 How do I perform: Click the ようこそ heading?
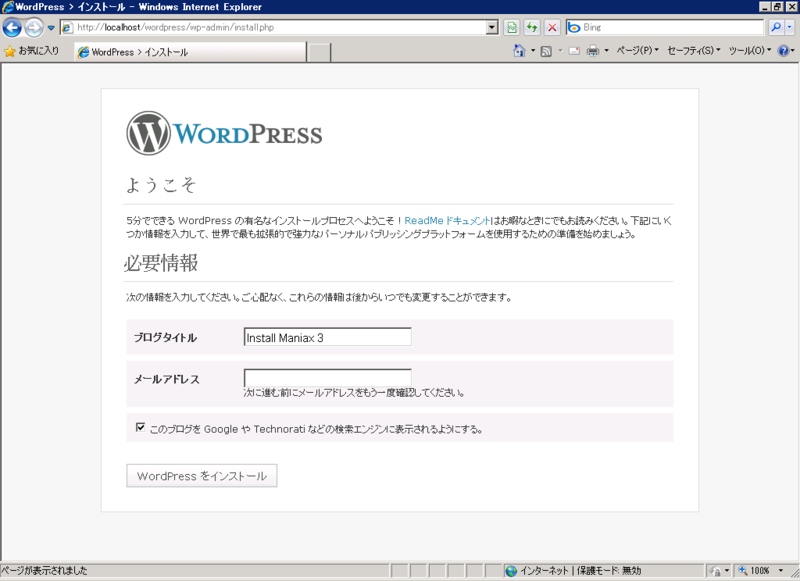(x=161, y=185)
